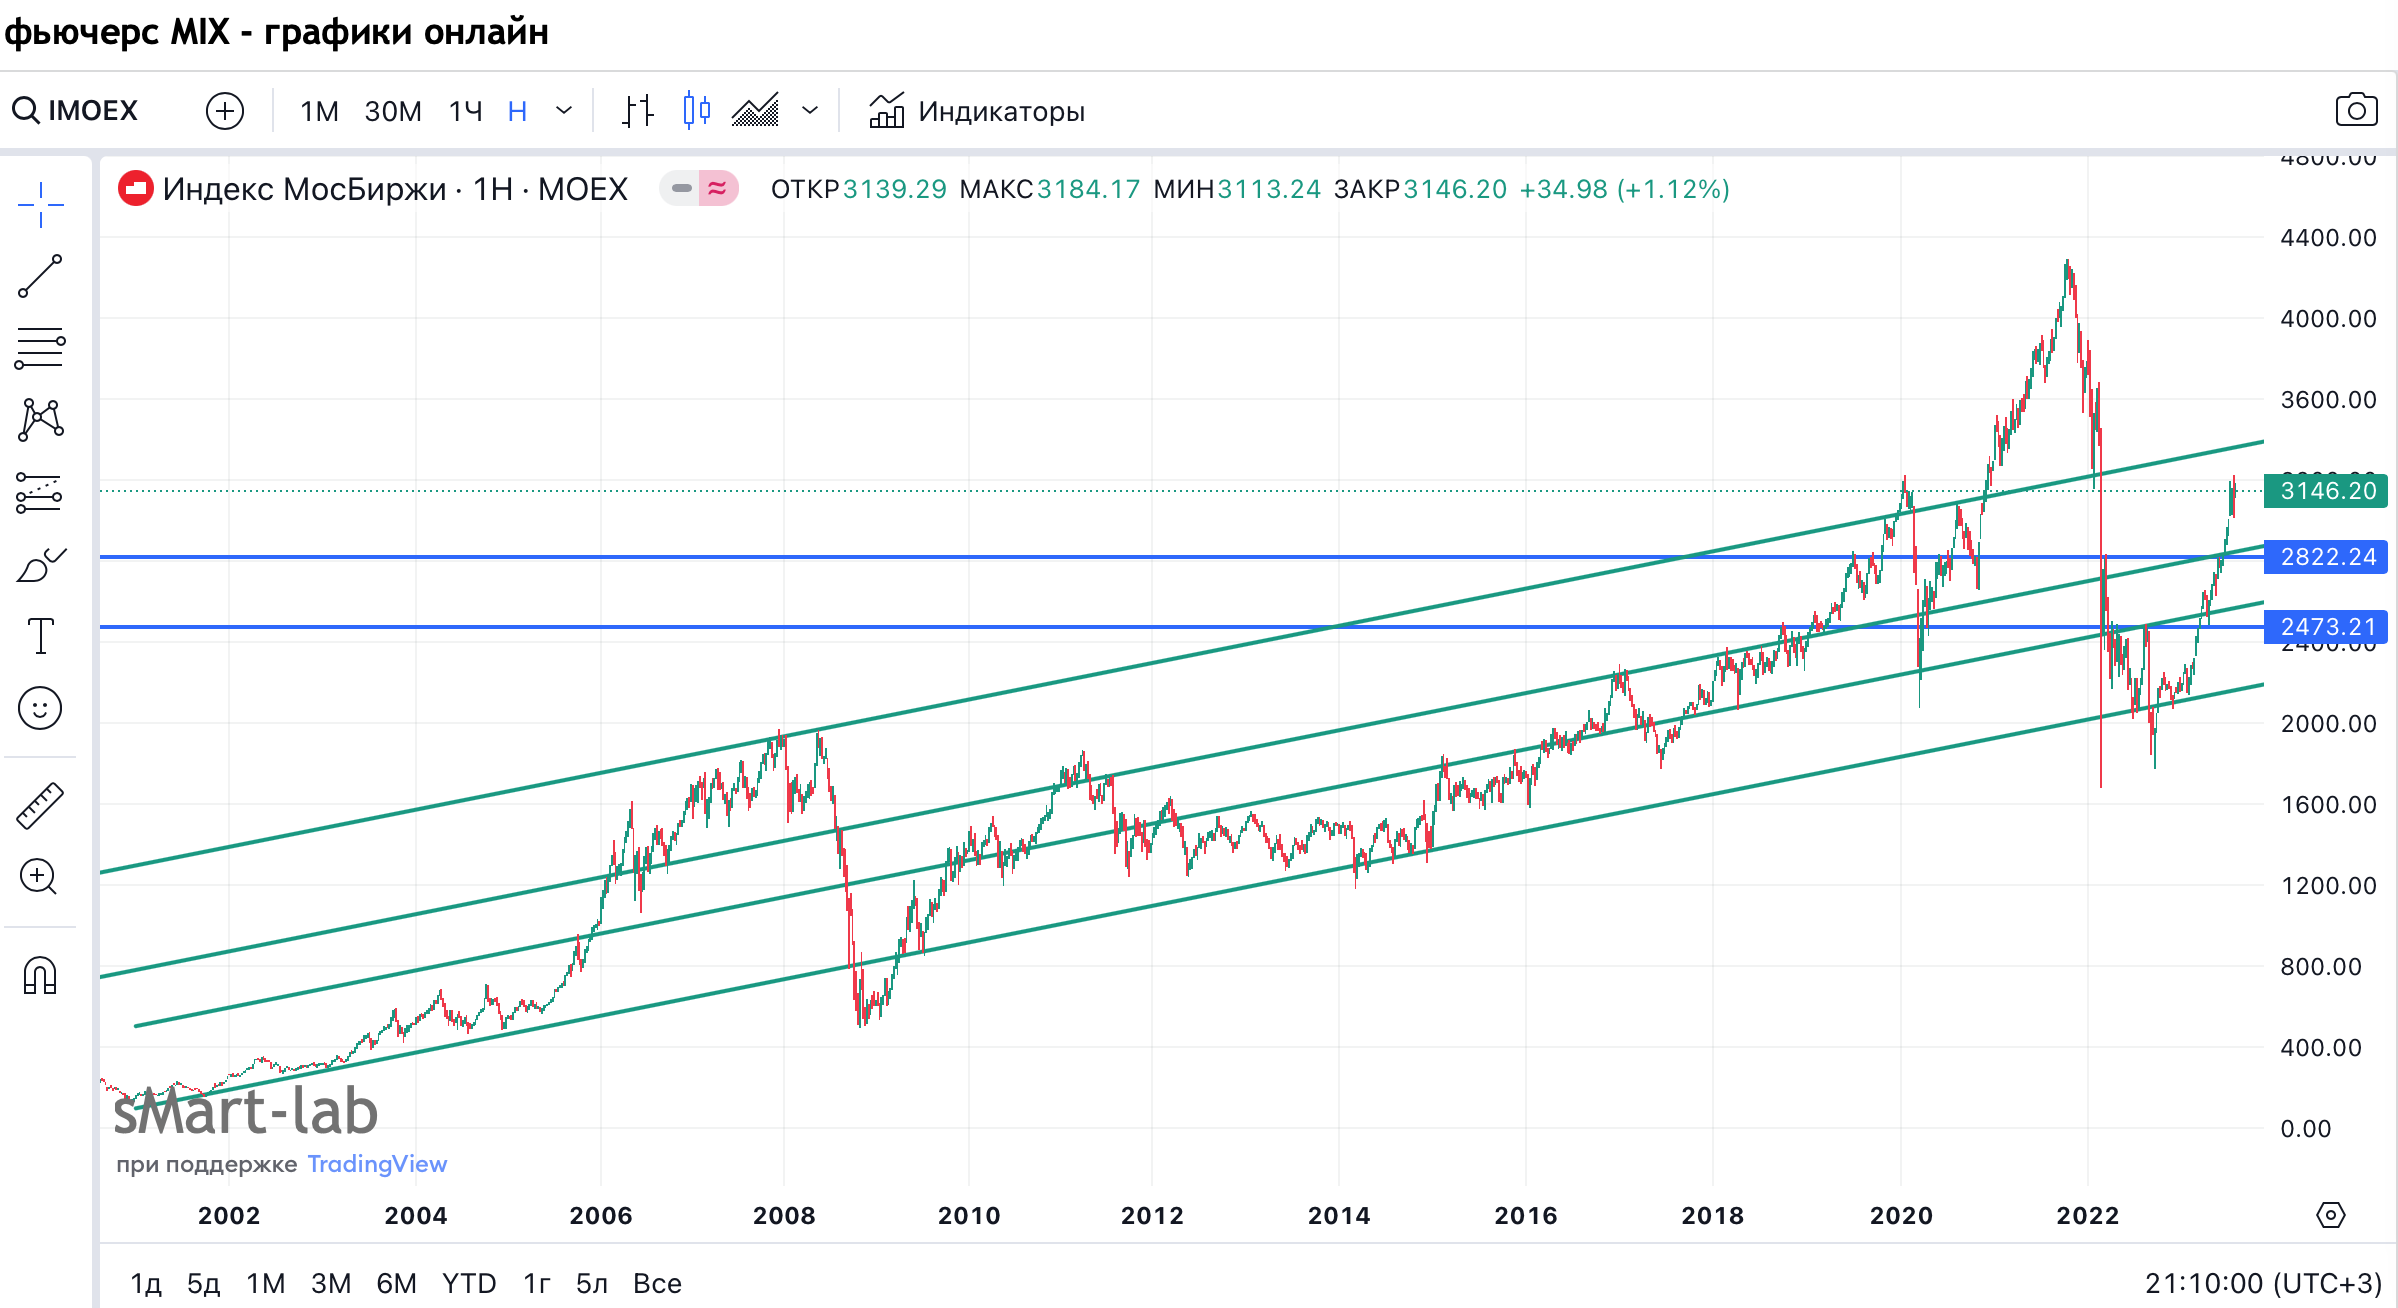Image resolution: width=2398 pixels, height=1308 pixels.
Task: Expand the chart style dropdown arrow
Action: pos(810,110)
